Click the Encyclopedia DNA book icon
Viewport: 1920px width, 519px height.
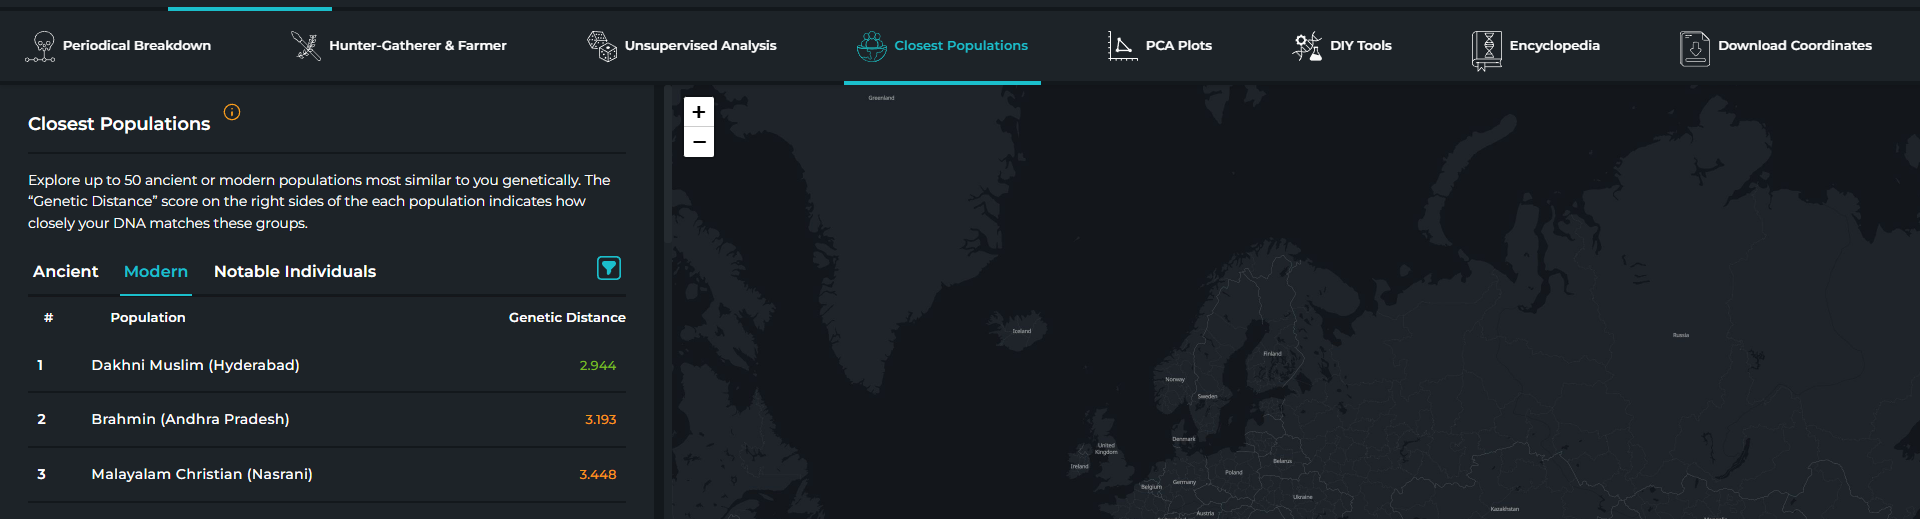point(1487,49)
